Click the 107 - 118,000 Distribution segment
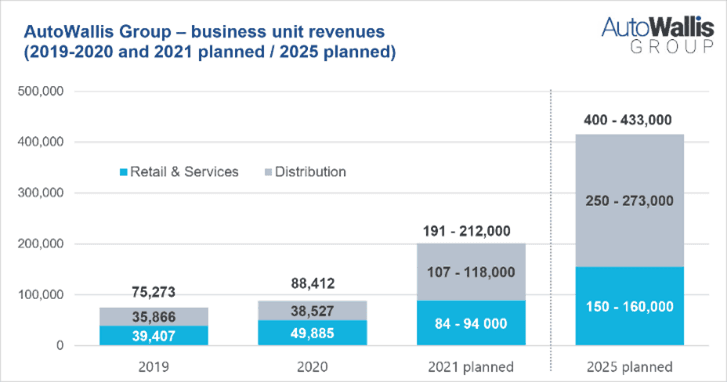The height and width of the screenshot is (382, 727). pyautogui.click(x=471, y=272)
